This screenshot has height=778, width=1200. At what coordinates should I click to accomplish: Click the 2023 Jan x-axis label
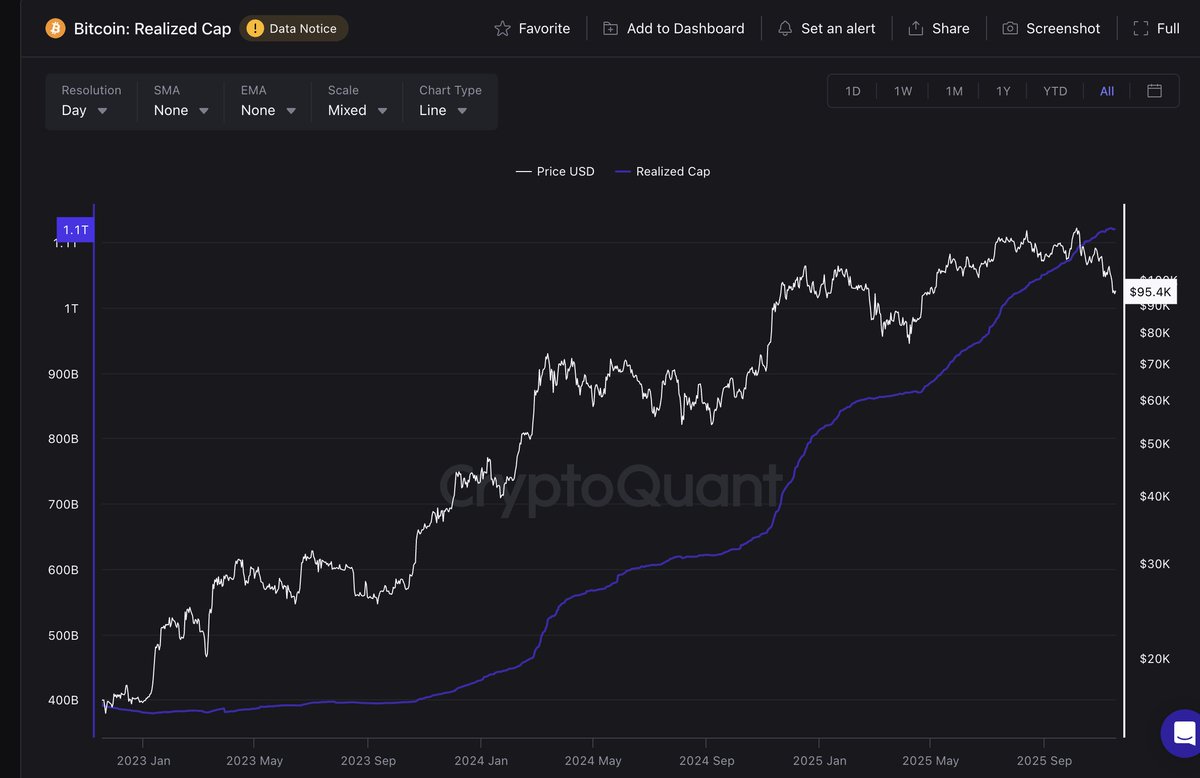[x=143, y=761]
